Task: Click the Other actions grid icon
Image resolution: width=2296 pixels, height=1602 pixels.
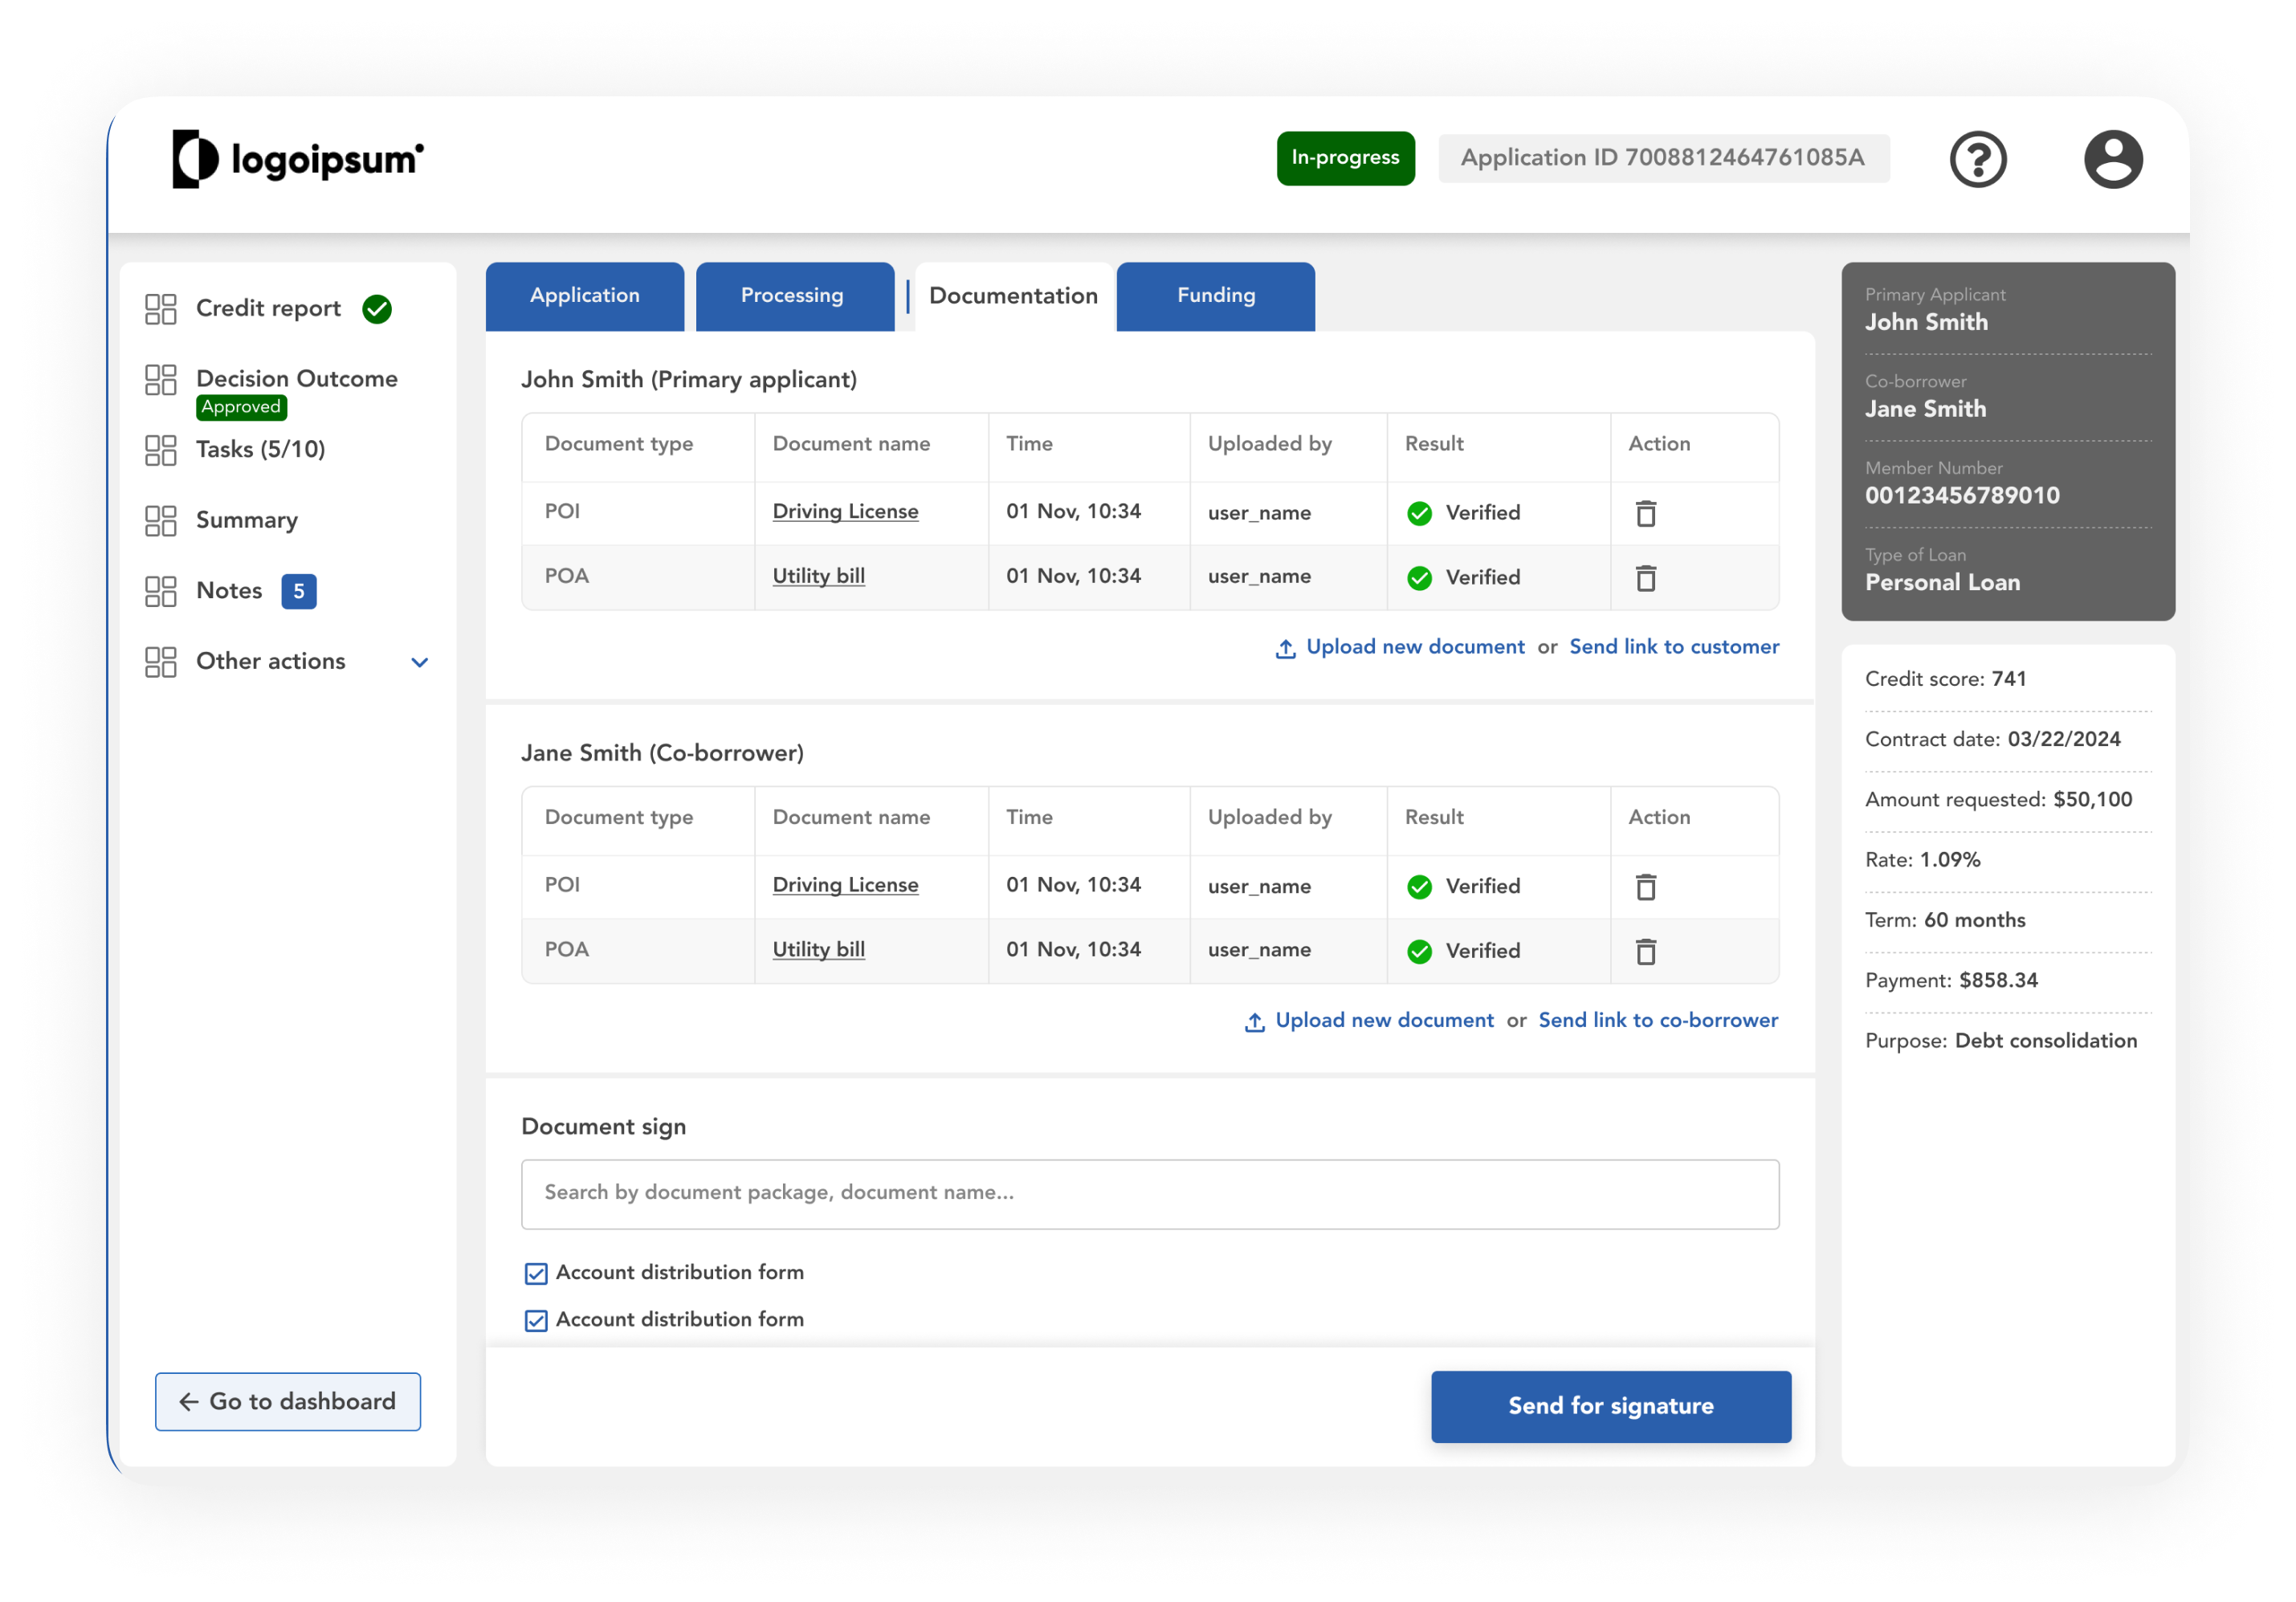Action: pos(160,661)
